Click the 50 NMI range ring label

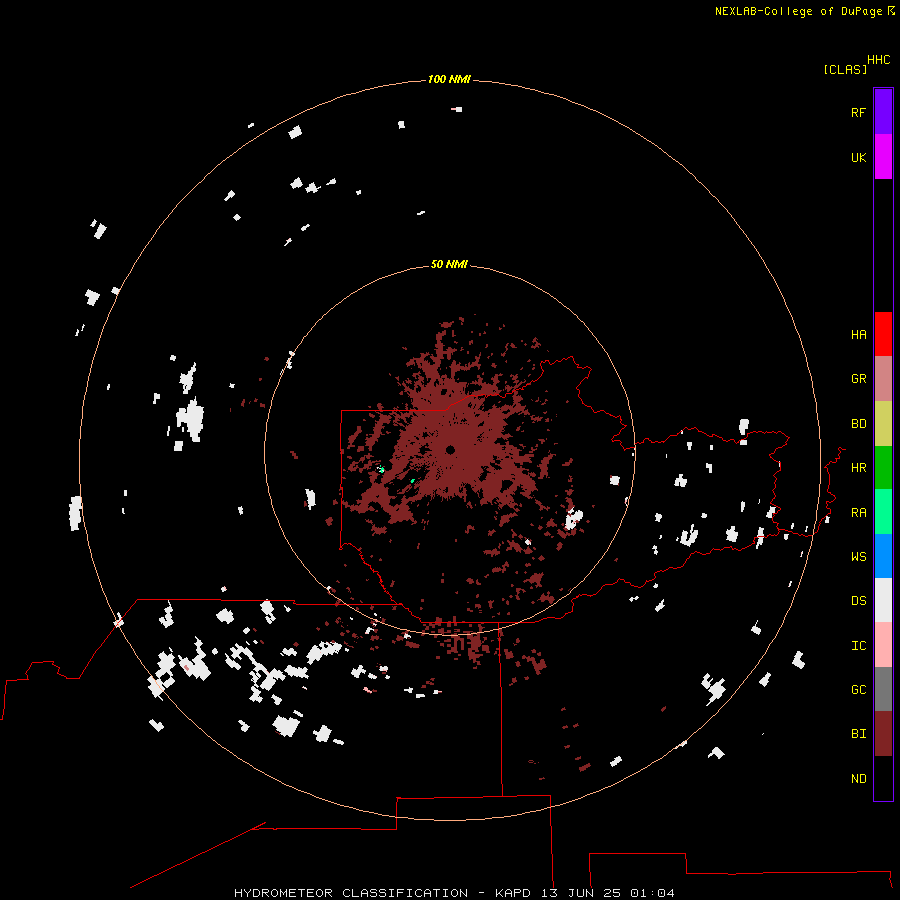point(449,264)
